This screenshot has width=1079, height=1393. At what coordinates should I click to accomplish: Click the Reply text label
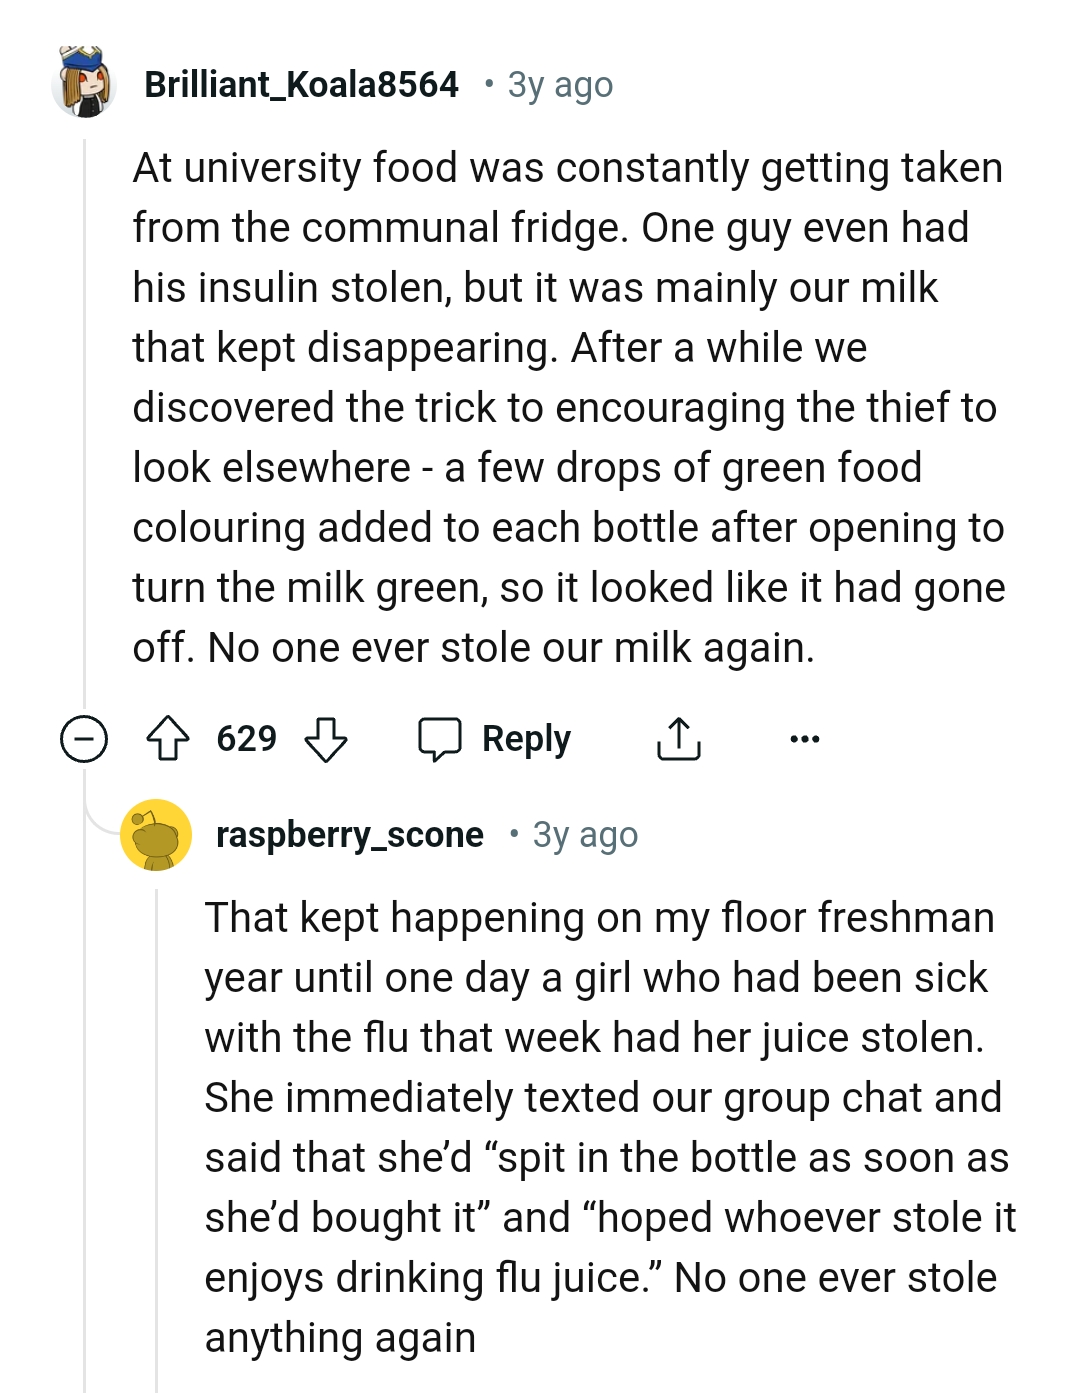[x=526, y=739]
